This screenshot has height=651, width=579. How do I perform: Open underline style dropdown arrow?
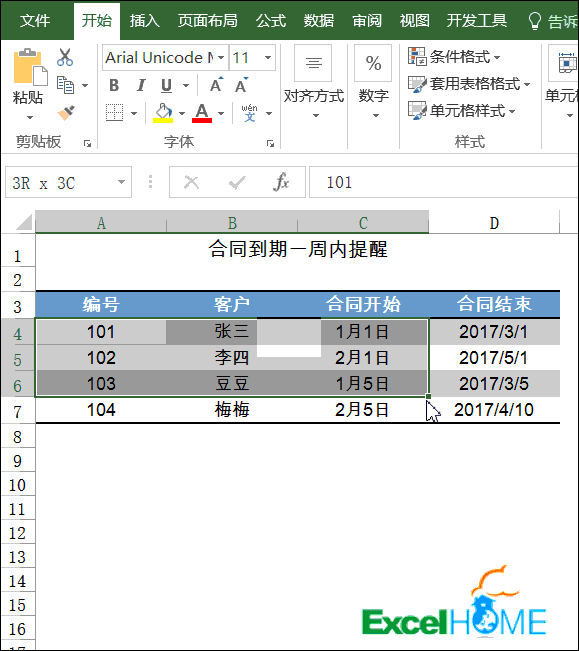coord(186,86)
